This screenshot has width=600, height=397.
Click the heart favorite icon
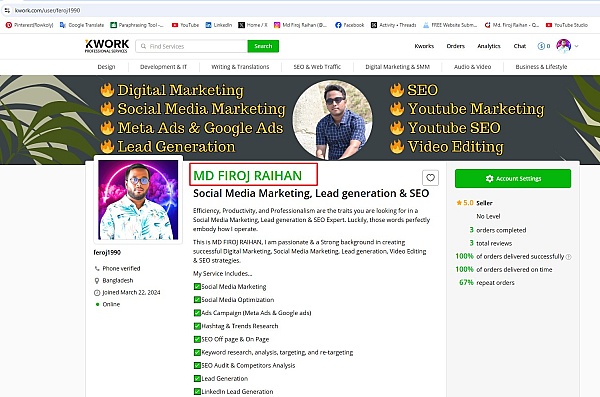pos(430,178)
